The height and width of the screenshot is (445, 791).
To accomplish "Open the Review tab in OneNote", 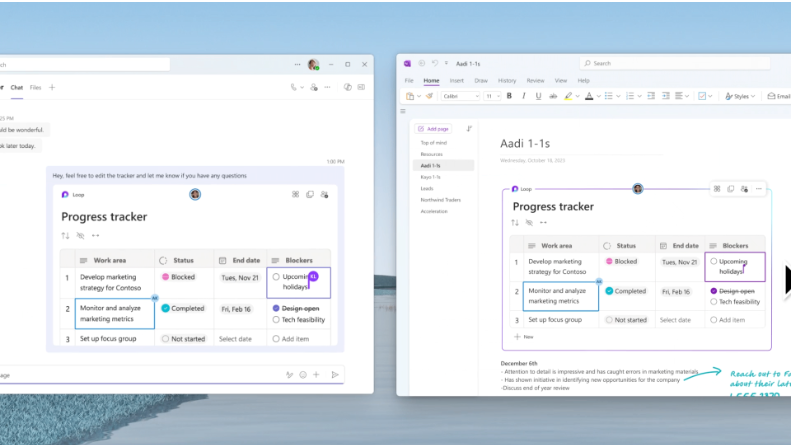I will [x=535, y=81].
